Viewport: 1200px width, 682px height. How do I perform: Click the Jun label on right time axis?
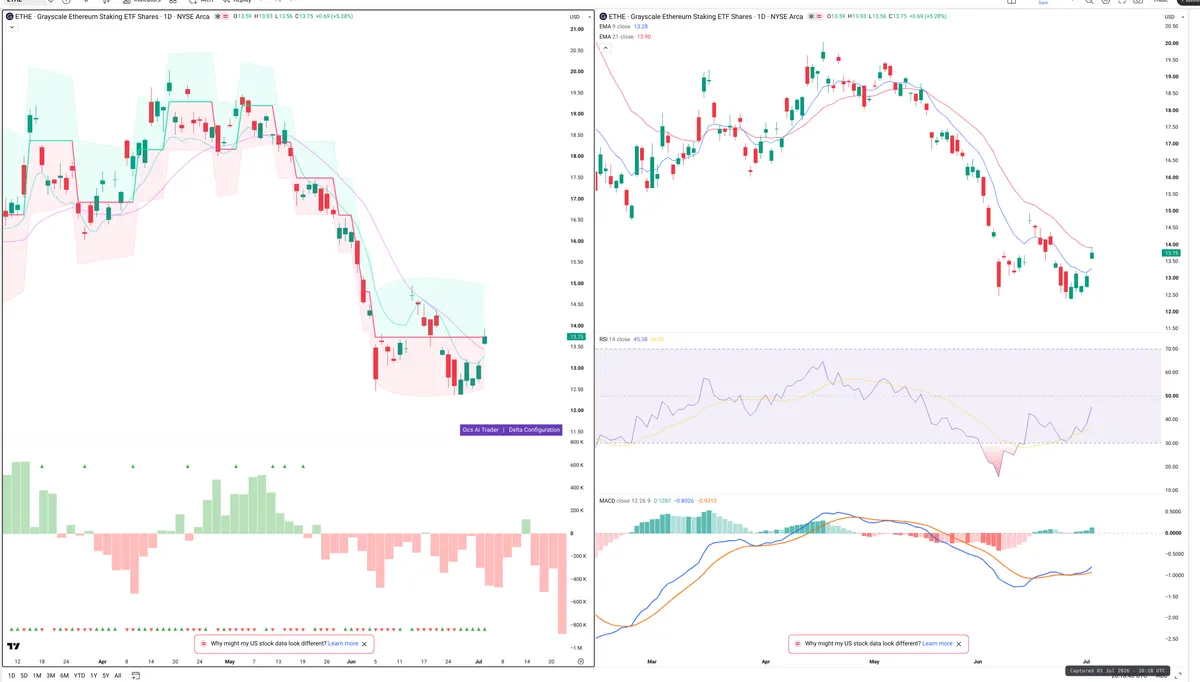978,662
